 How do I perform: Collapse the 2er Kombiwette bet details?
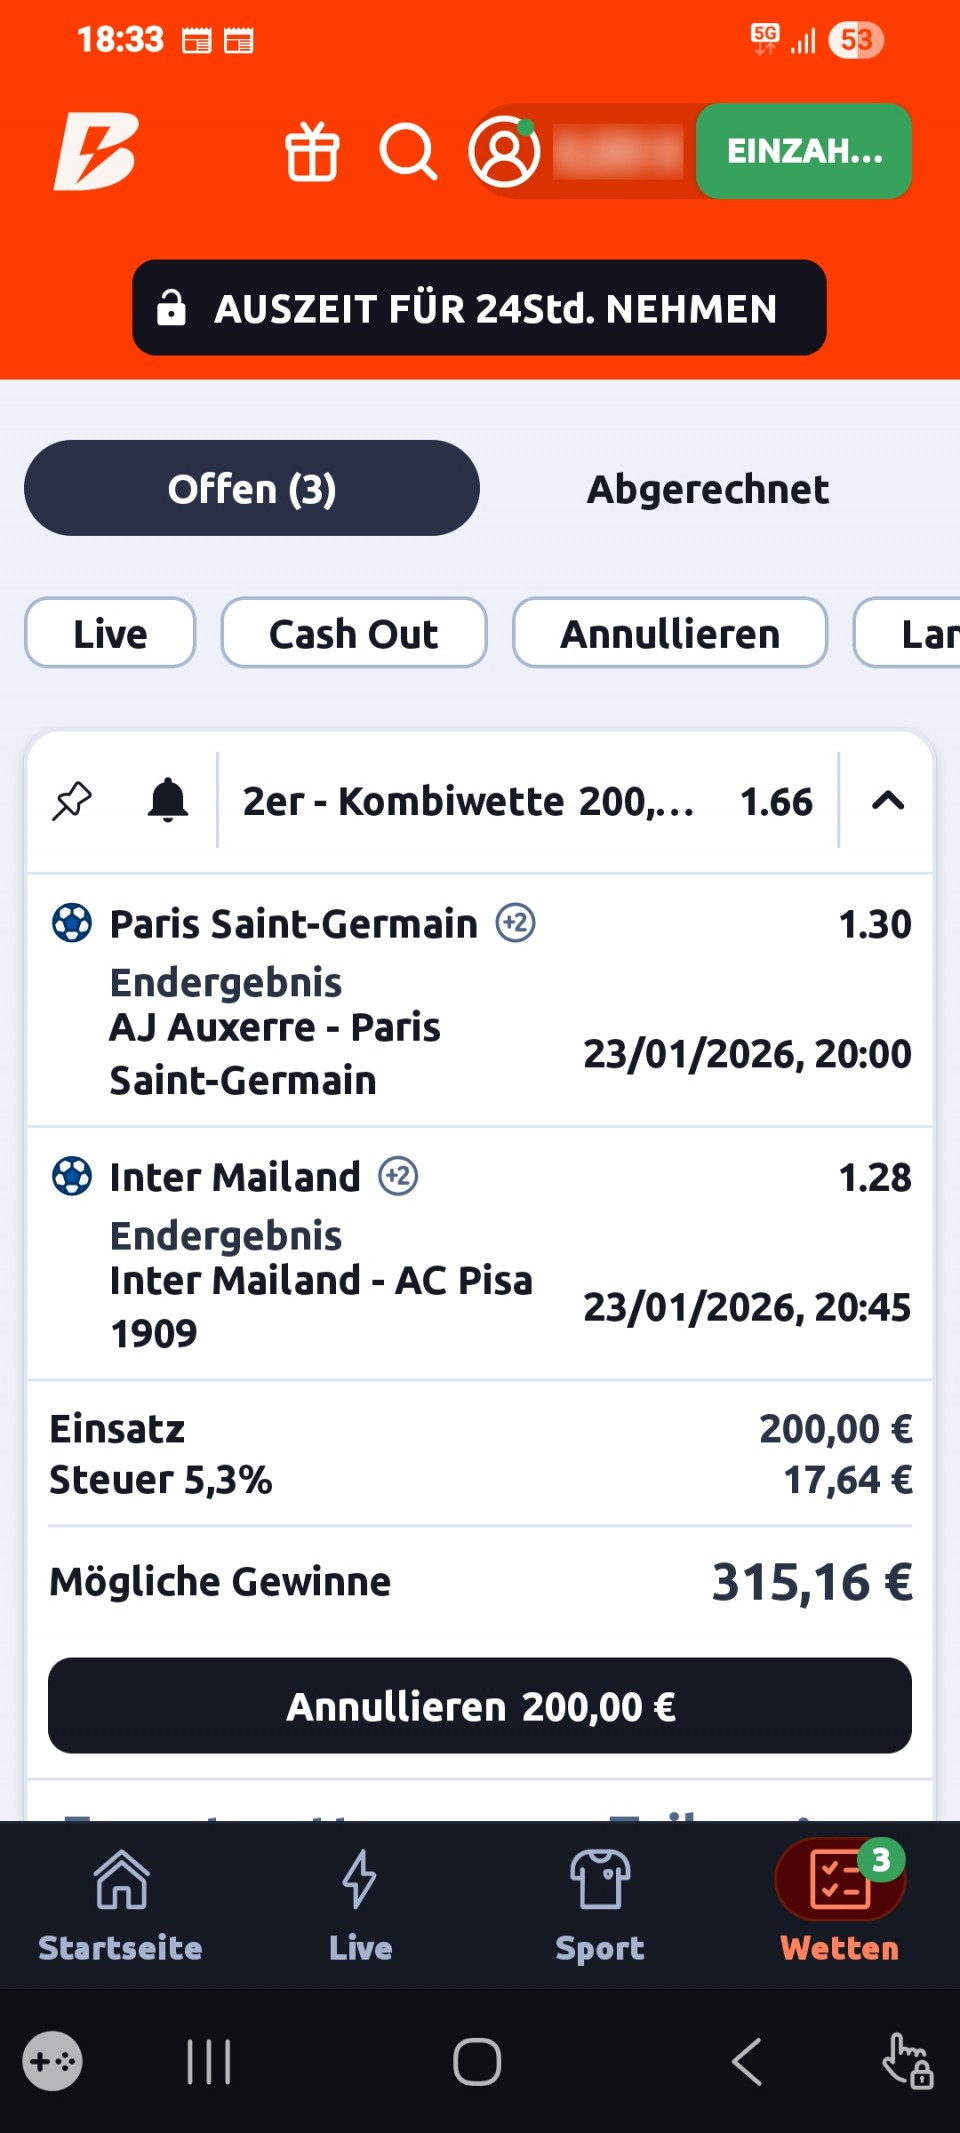point(887,801)
